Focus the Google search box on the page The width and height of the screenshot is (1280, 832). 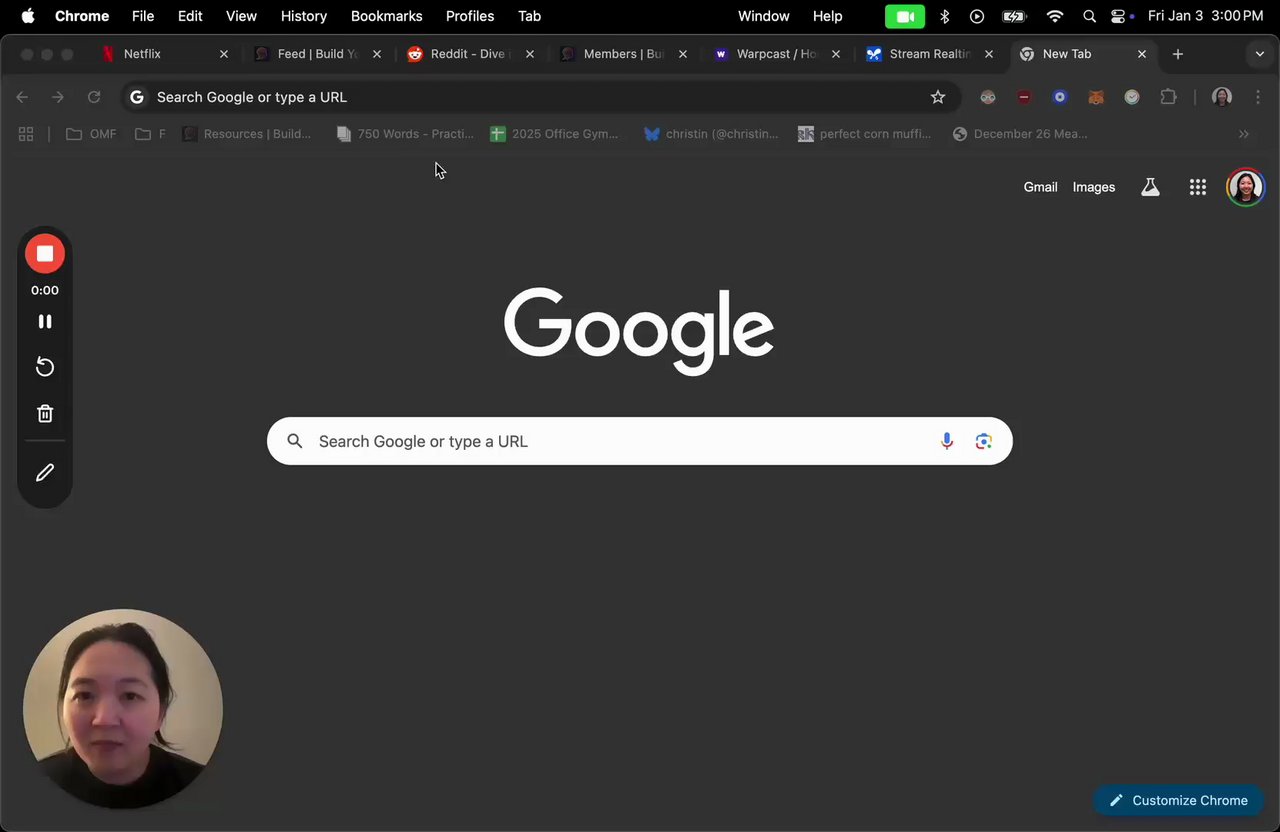[640, 441]
